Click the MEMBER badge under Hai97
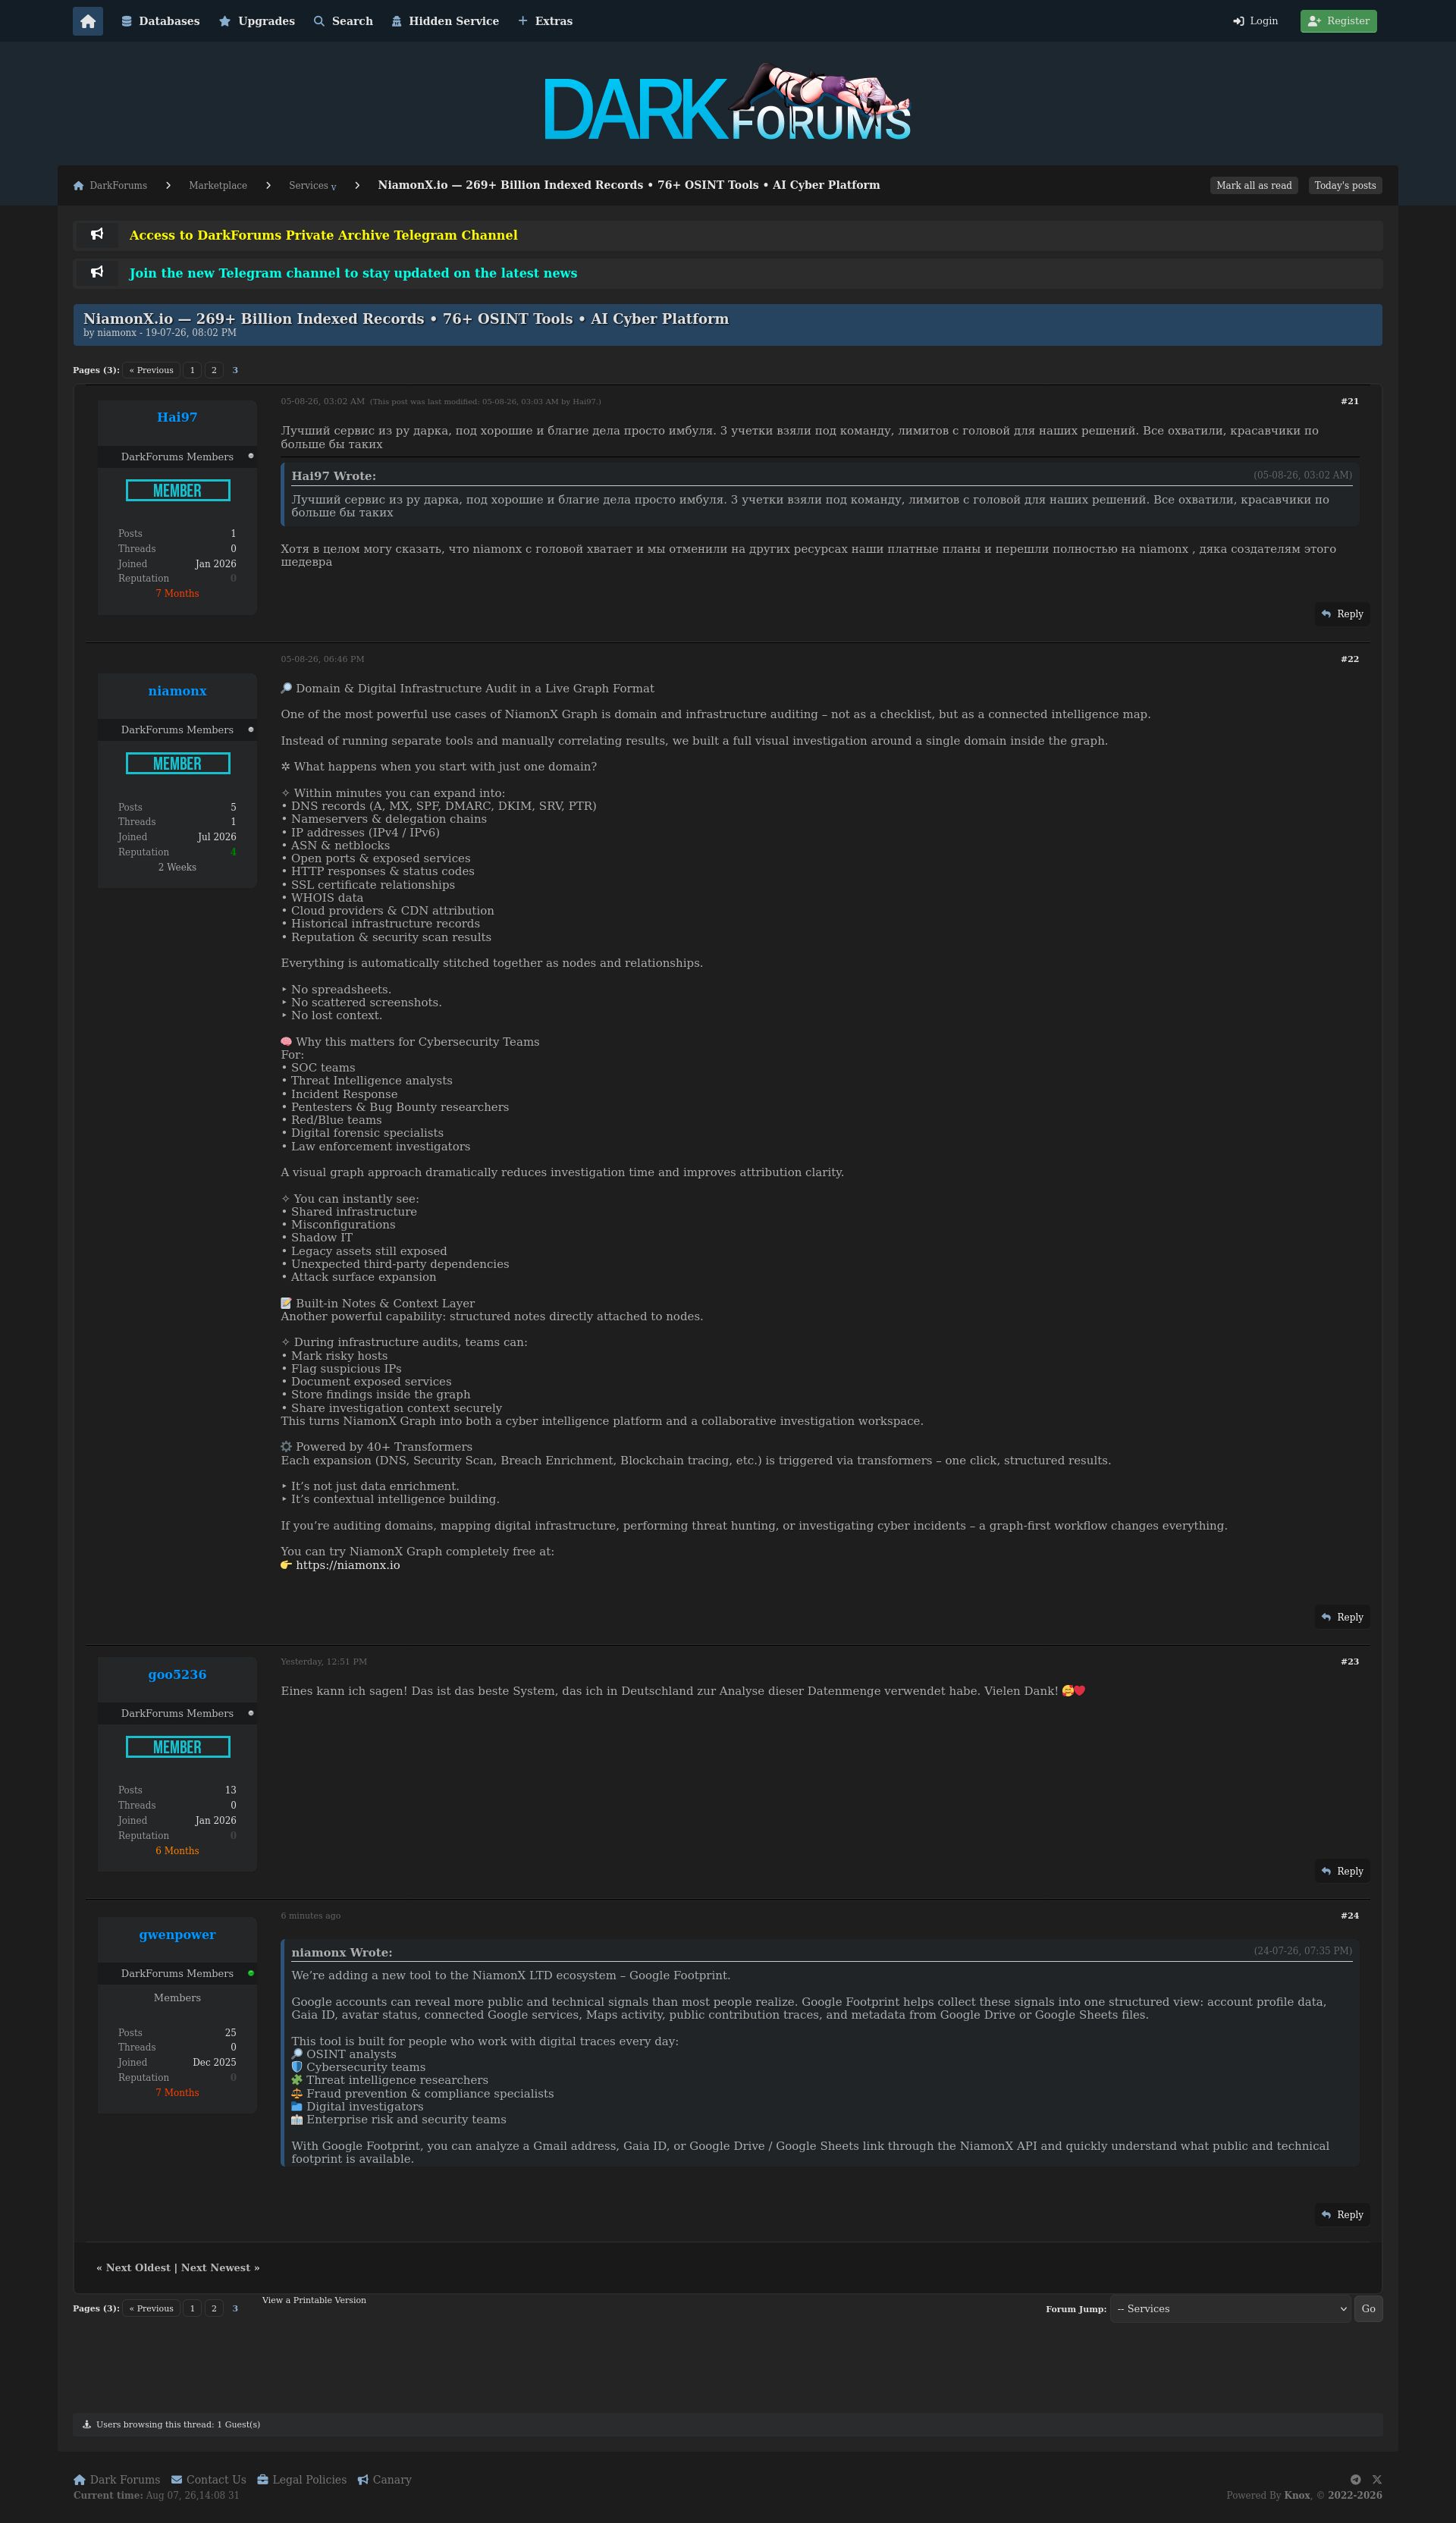The image size is (1456, 2523). point(178,491)
